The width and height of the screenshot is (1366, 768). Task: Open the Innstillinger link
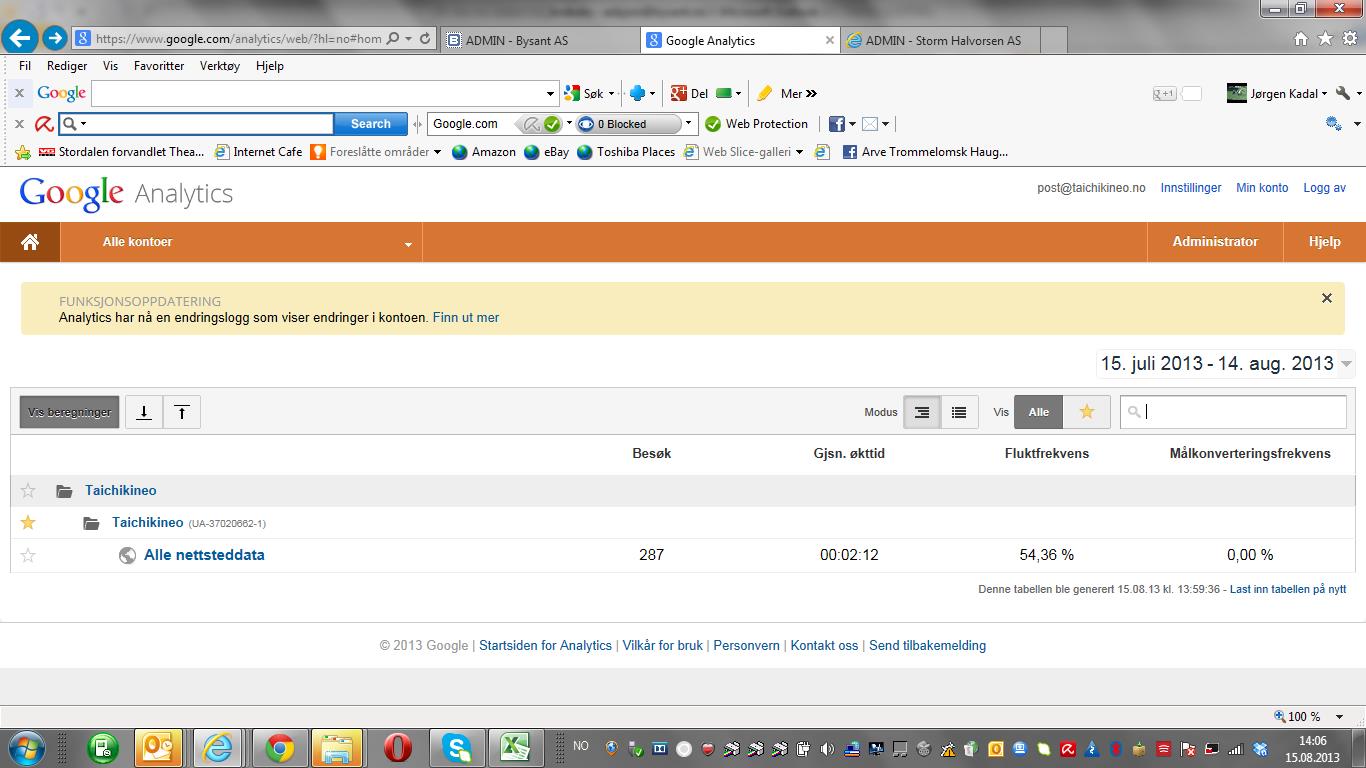click(1191, 188)
